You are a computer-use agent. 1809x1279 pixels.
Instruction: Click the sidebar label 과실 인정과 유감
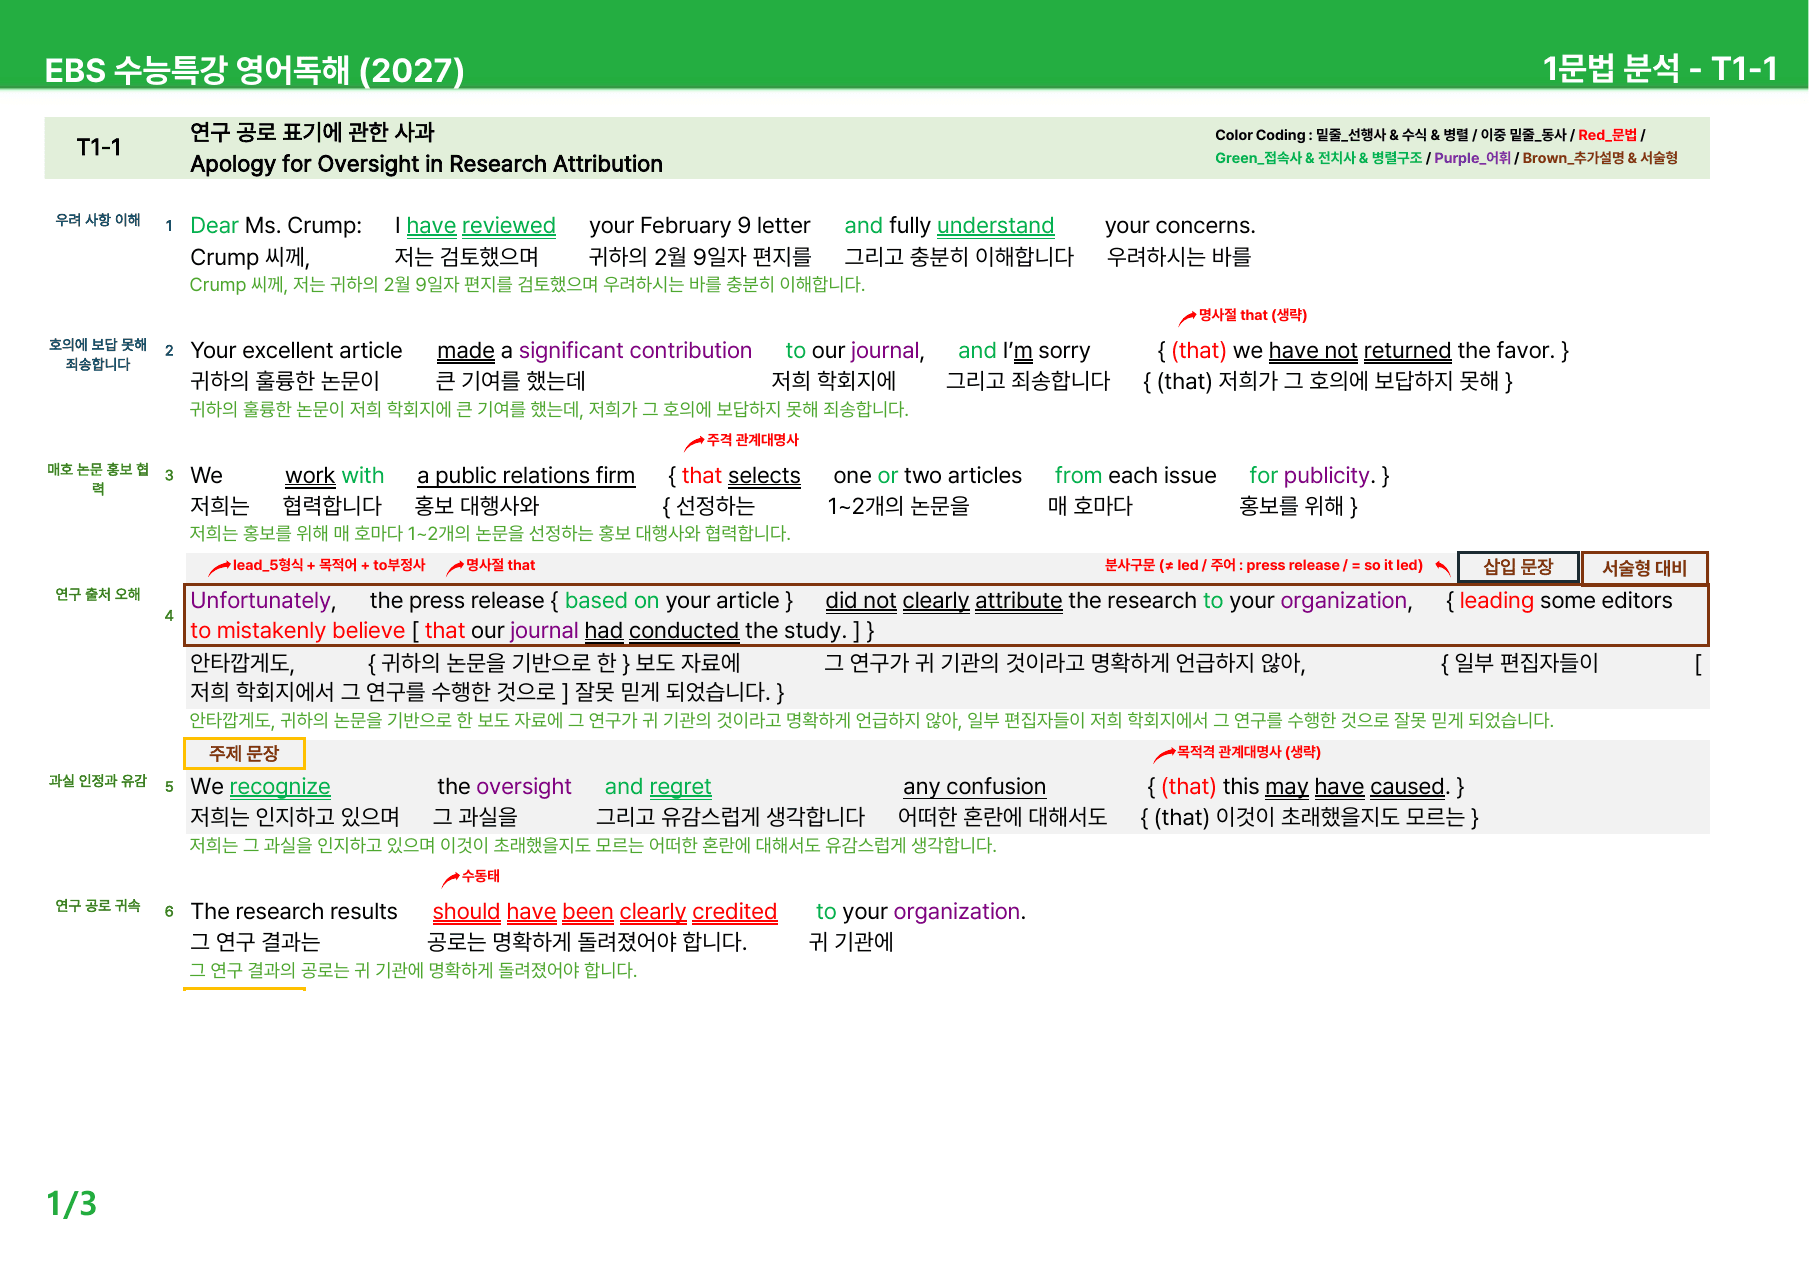click(x=98, y=780)
